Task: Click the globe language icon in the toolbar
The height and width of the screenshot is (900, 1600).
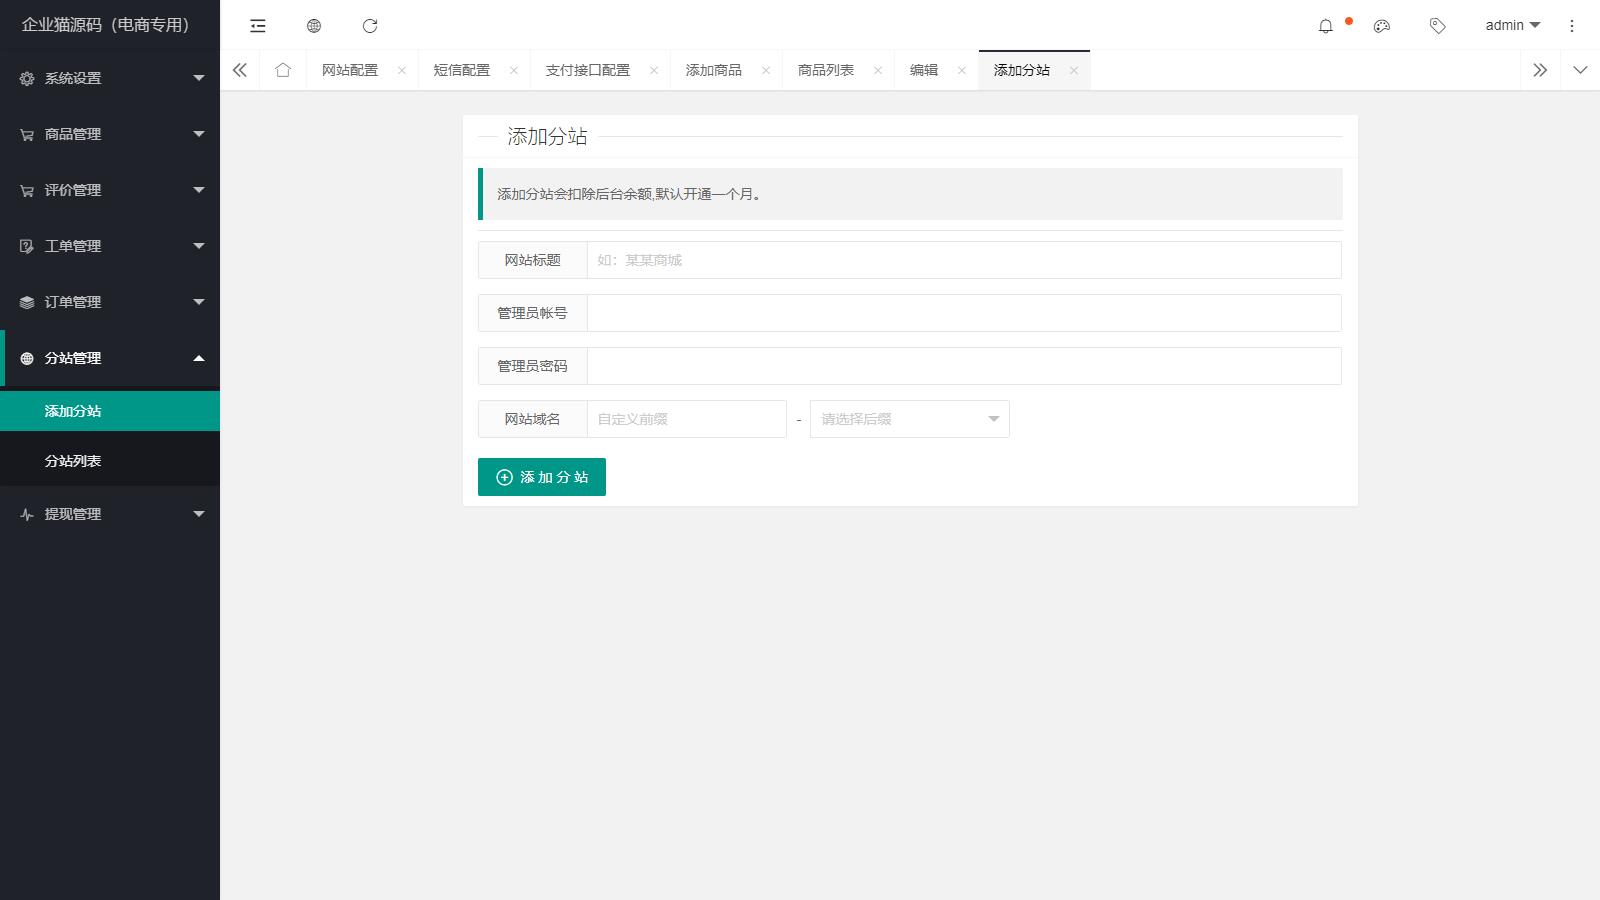Action: point(314,26)
